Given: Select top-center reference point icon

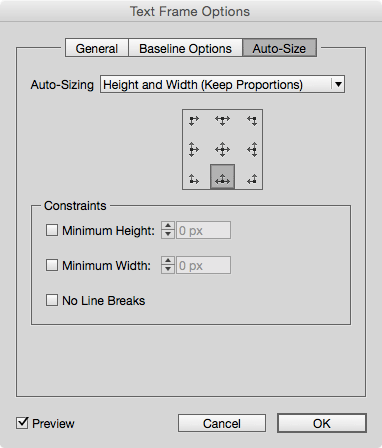Looking at the screenshot, I should (x=222, y=120).
